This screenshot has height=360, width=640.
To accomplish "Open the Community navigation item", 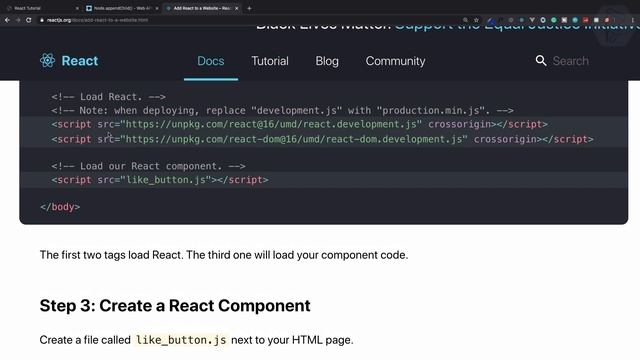I will [x=395, y=61].
